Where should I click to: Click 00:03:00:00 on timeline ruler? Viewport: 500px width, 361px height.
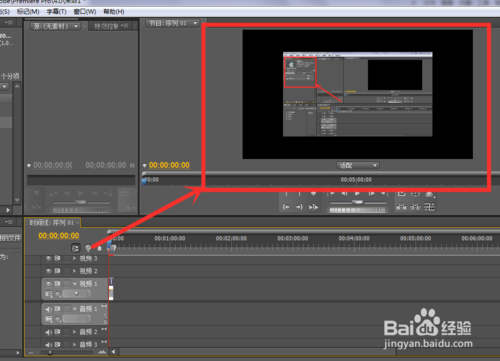[292, 238]
